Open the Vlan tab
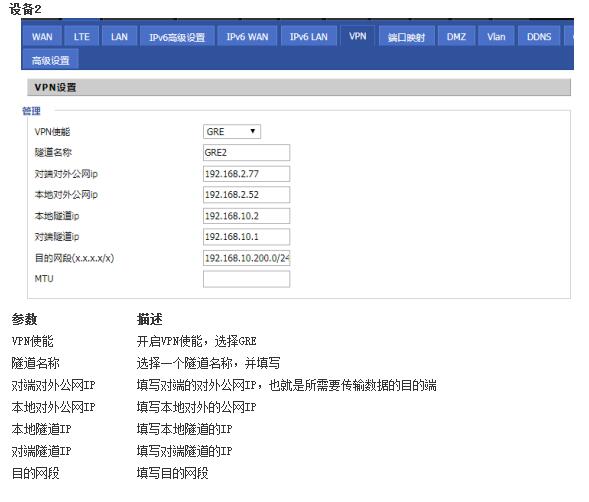 496,36
